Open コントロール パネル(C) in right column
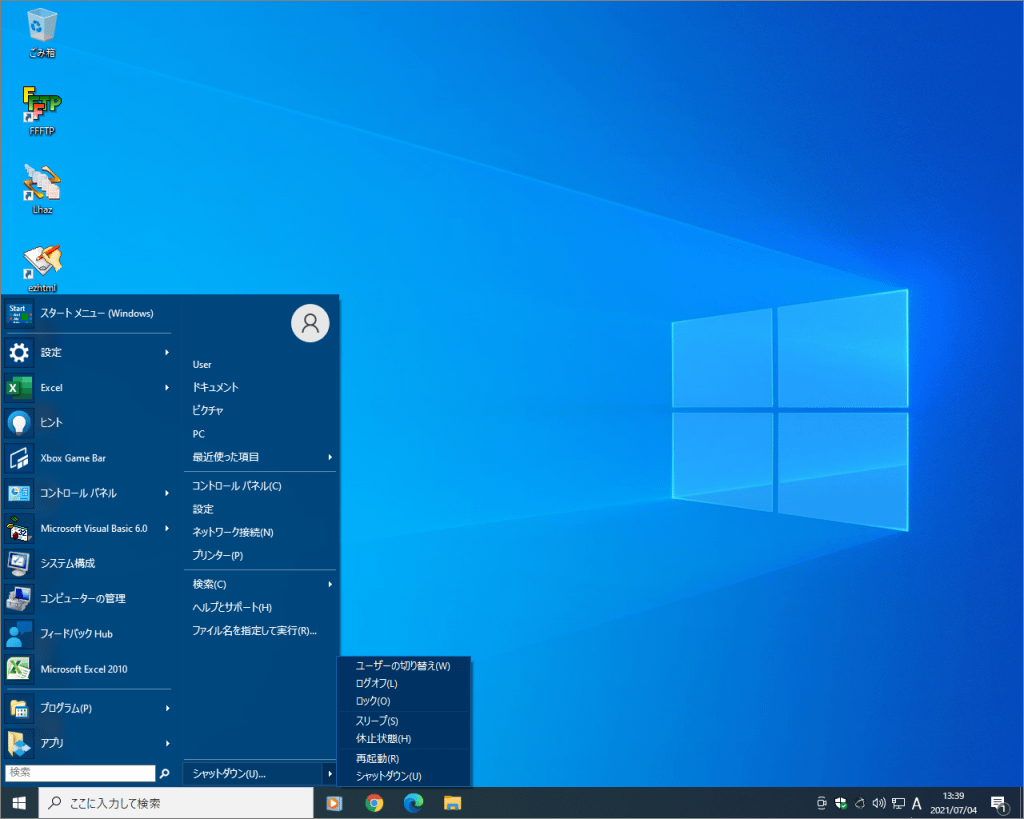This screenshot has width=1024, height=819. point(236,486)
